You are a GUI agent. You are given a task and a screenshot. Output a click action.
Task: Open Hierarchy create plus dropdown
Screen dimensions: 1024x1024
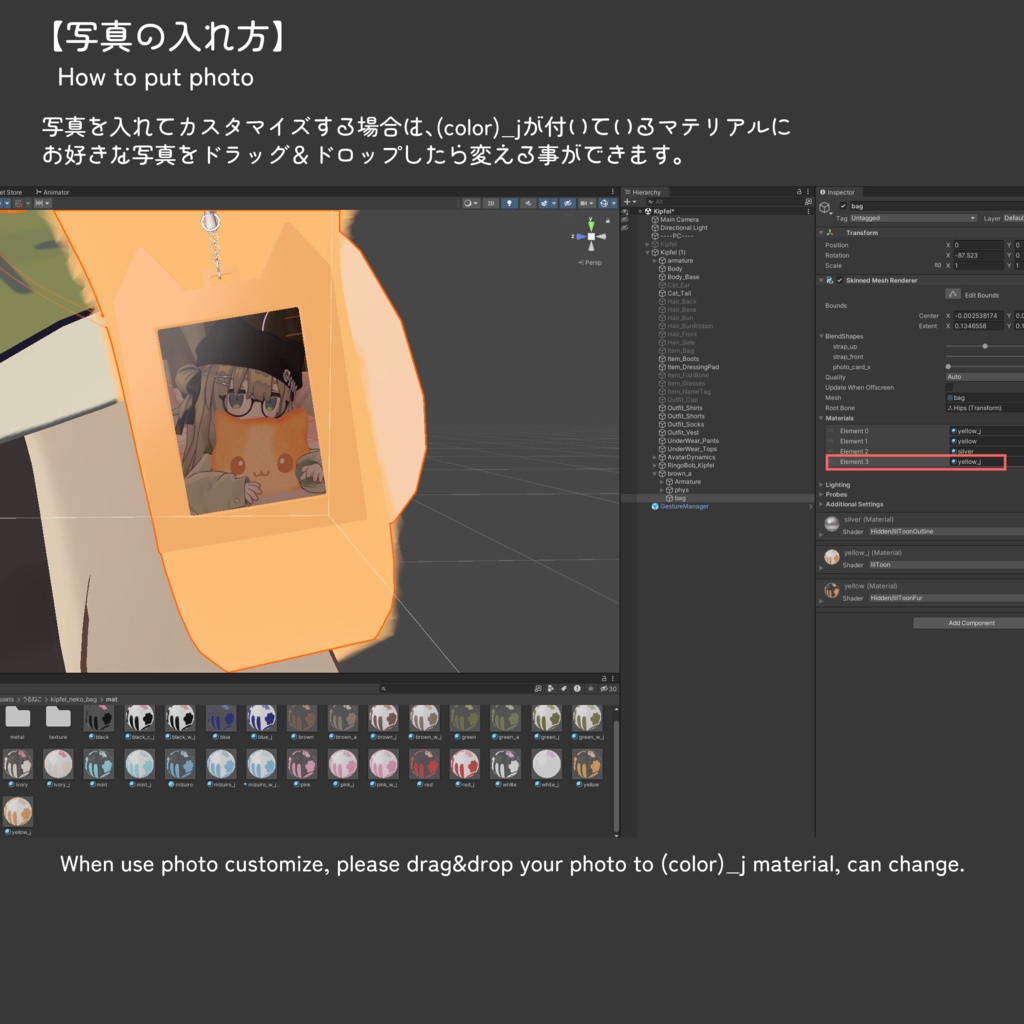[630, 202]
